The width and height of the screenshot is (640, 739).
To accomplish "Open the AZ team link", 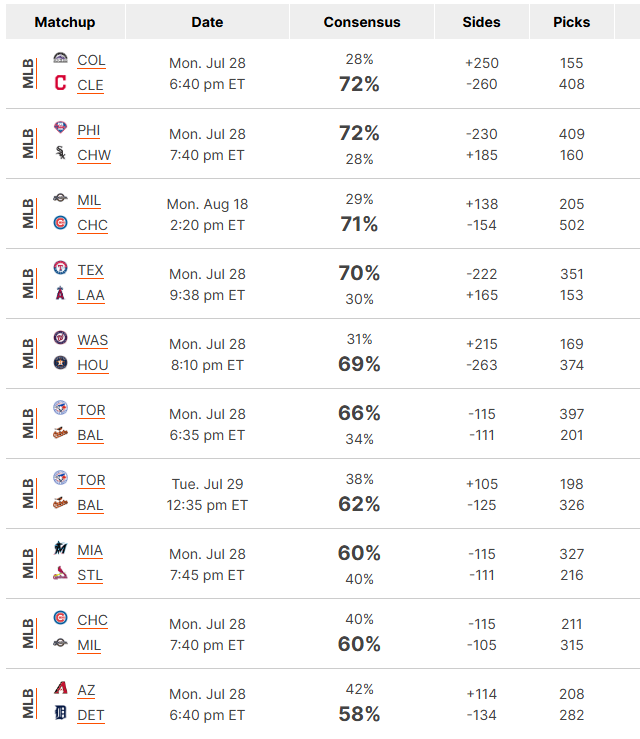I will pyautogui.click(x=86, y=690).
